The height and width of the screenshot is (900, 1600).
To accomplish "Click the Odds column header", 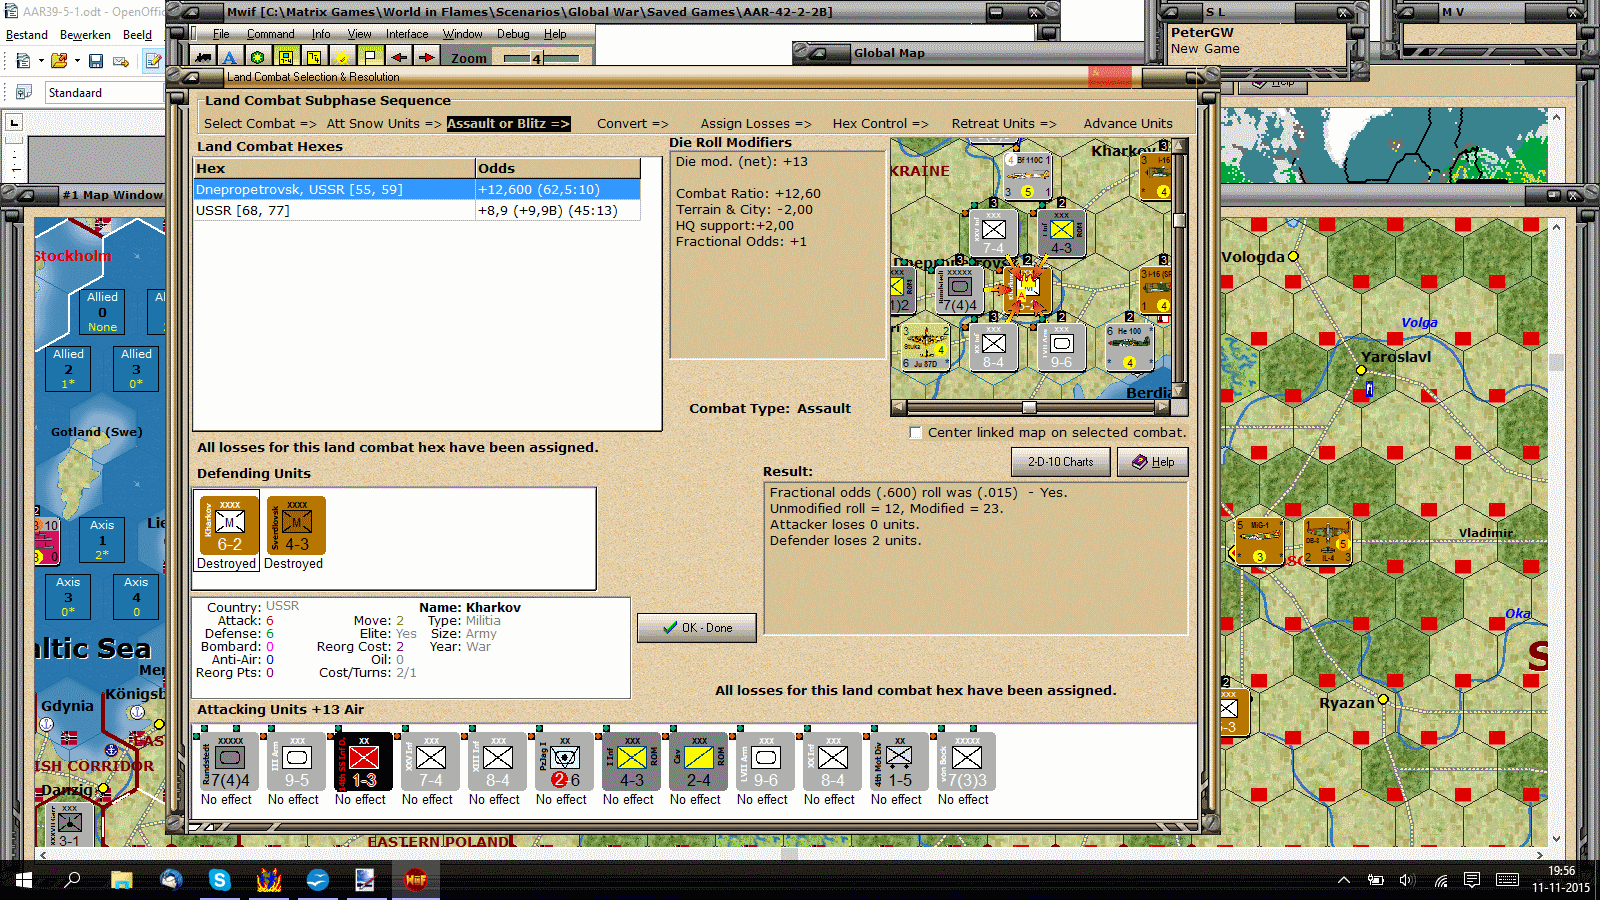I will coord(558,168).
